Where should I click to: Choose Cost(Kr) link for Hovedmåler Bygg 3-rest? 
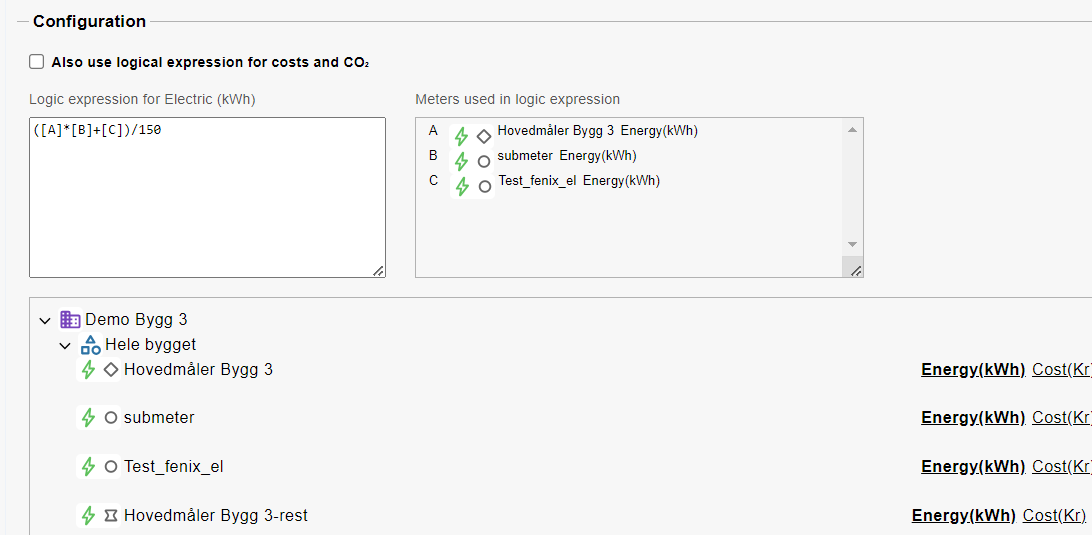1054,515
